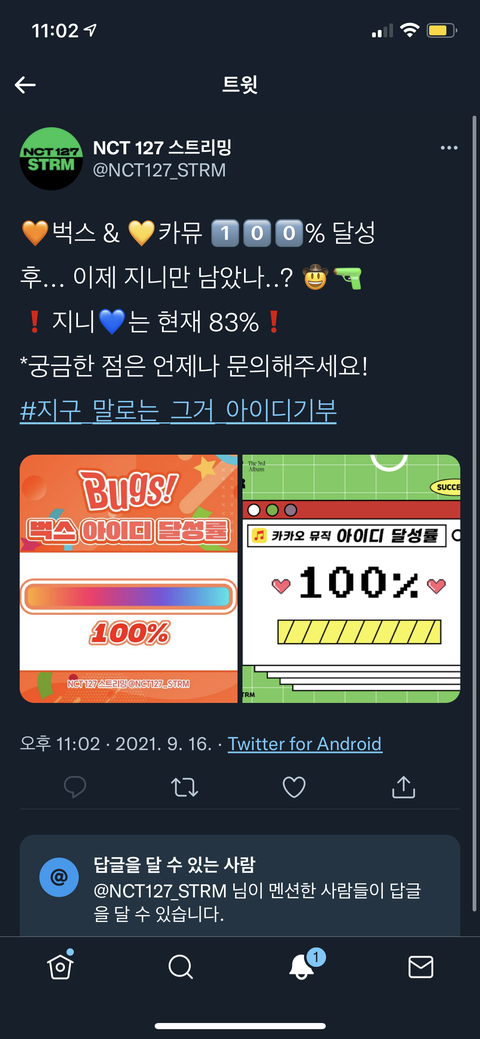Viewport: 480px width, 1039px height.
Task: Tap the @ icon in reply restriction box
Action: pyautogui.click(x=59, y=877)
